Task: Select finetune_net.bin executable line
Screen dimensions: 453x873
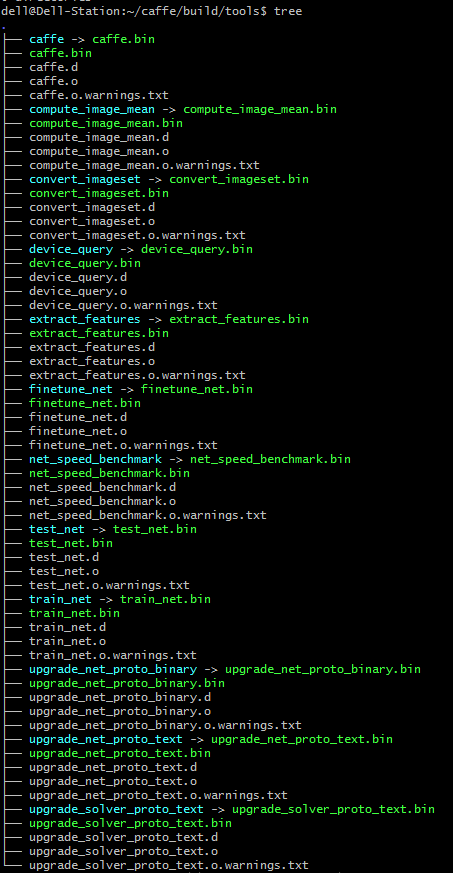Action: click(x=85, y=403)
